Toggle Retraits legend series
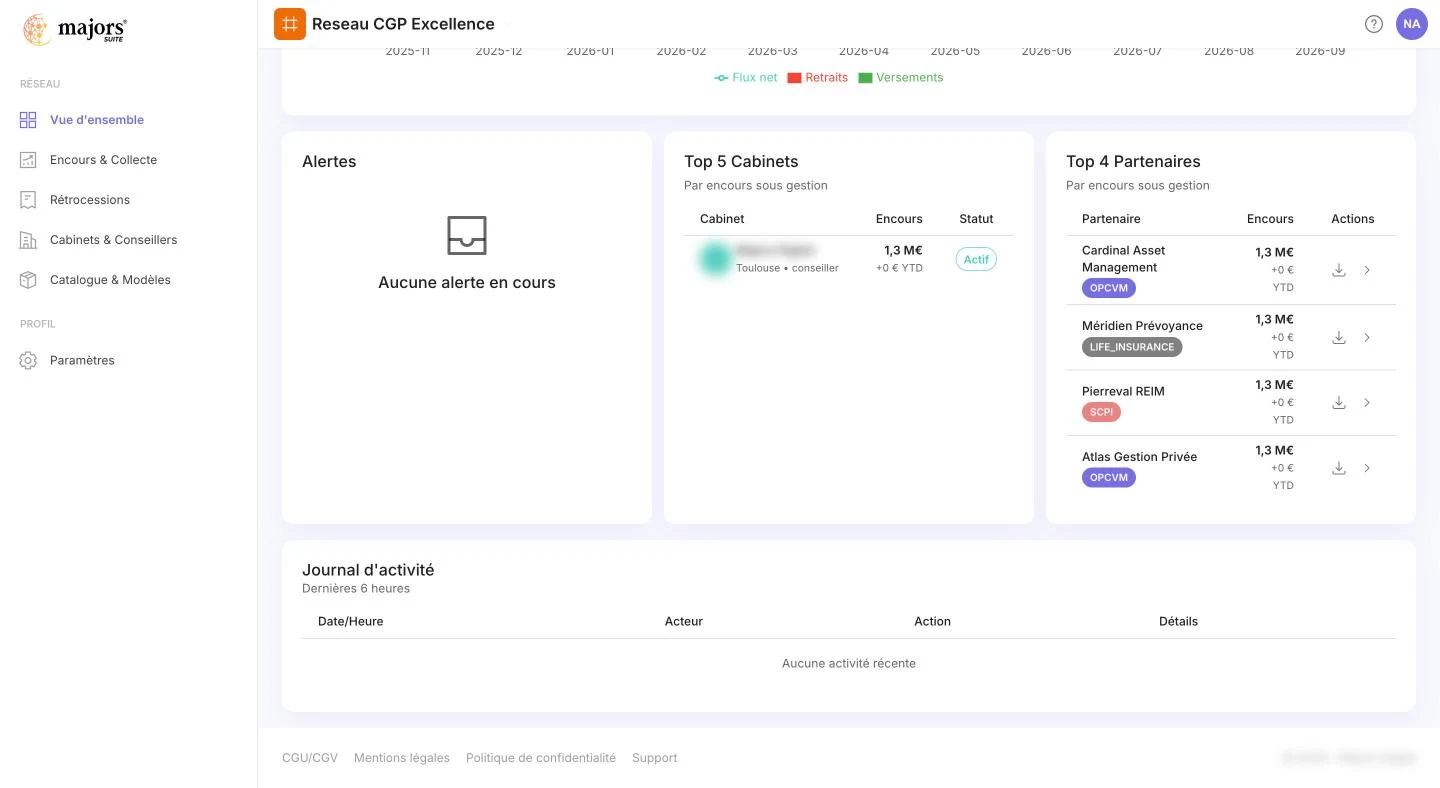 click(x=818, y=77)
